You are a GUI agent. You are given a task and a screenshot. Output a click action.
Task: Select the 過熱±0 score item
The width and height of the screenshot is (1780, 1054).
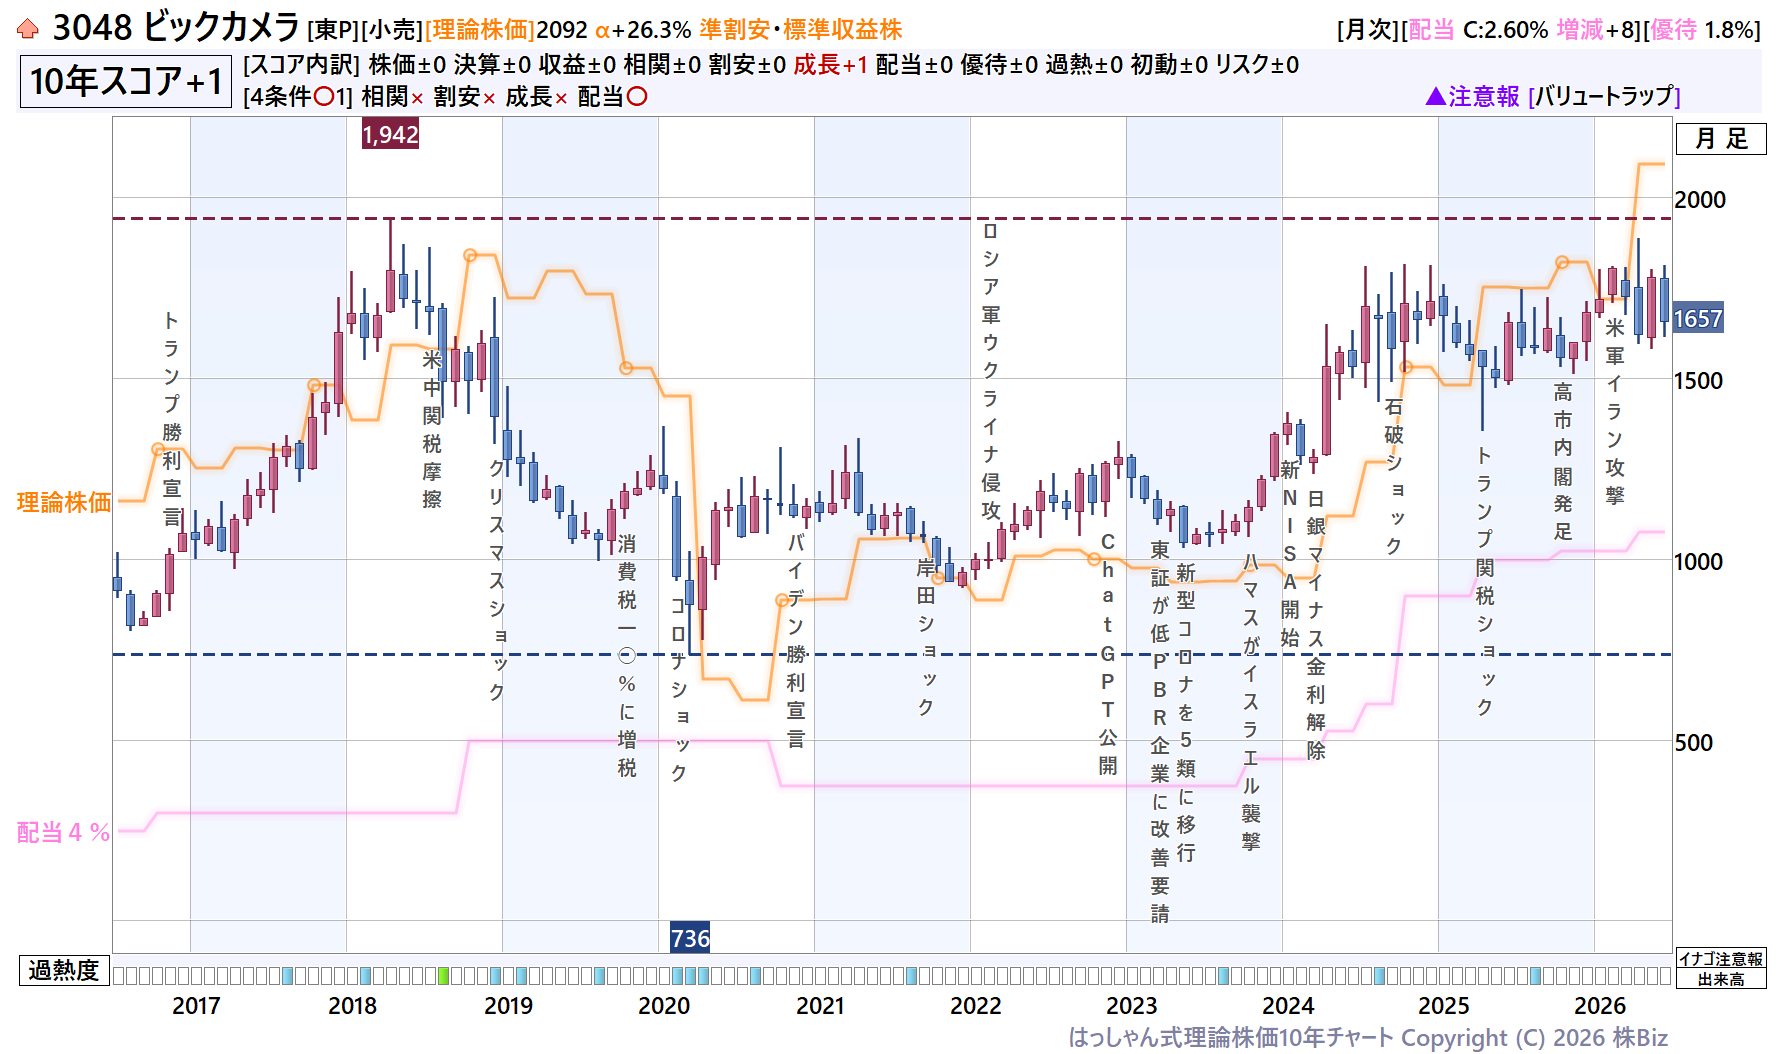[x=1084, y=65]
